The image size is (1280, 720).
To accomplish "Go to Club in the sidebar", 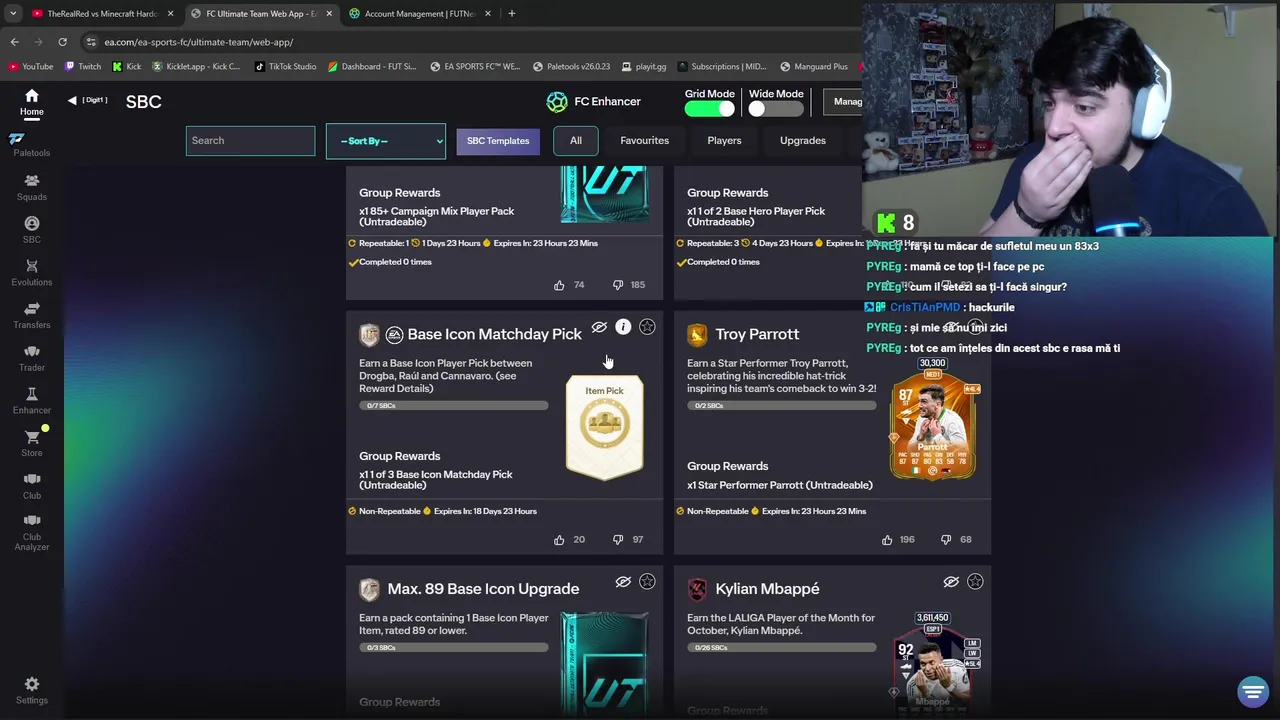I will pos(32,486).
